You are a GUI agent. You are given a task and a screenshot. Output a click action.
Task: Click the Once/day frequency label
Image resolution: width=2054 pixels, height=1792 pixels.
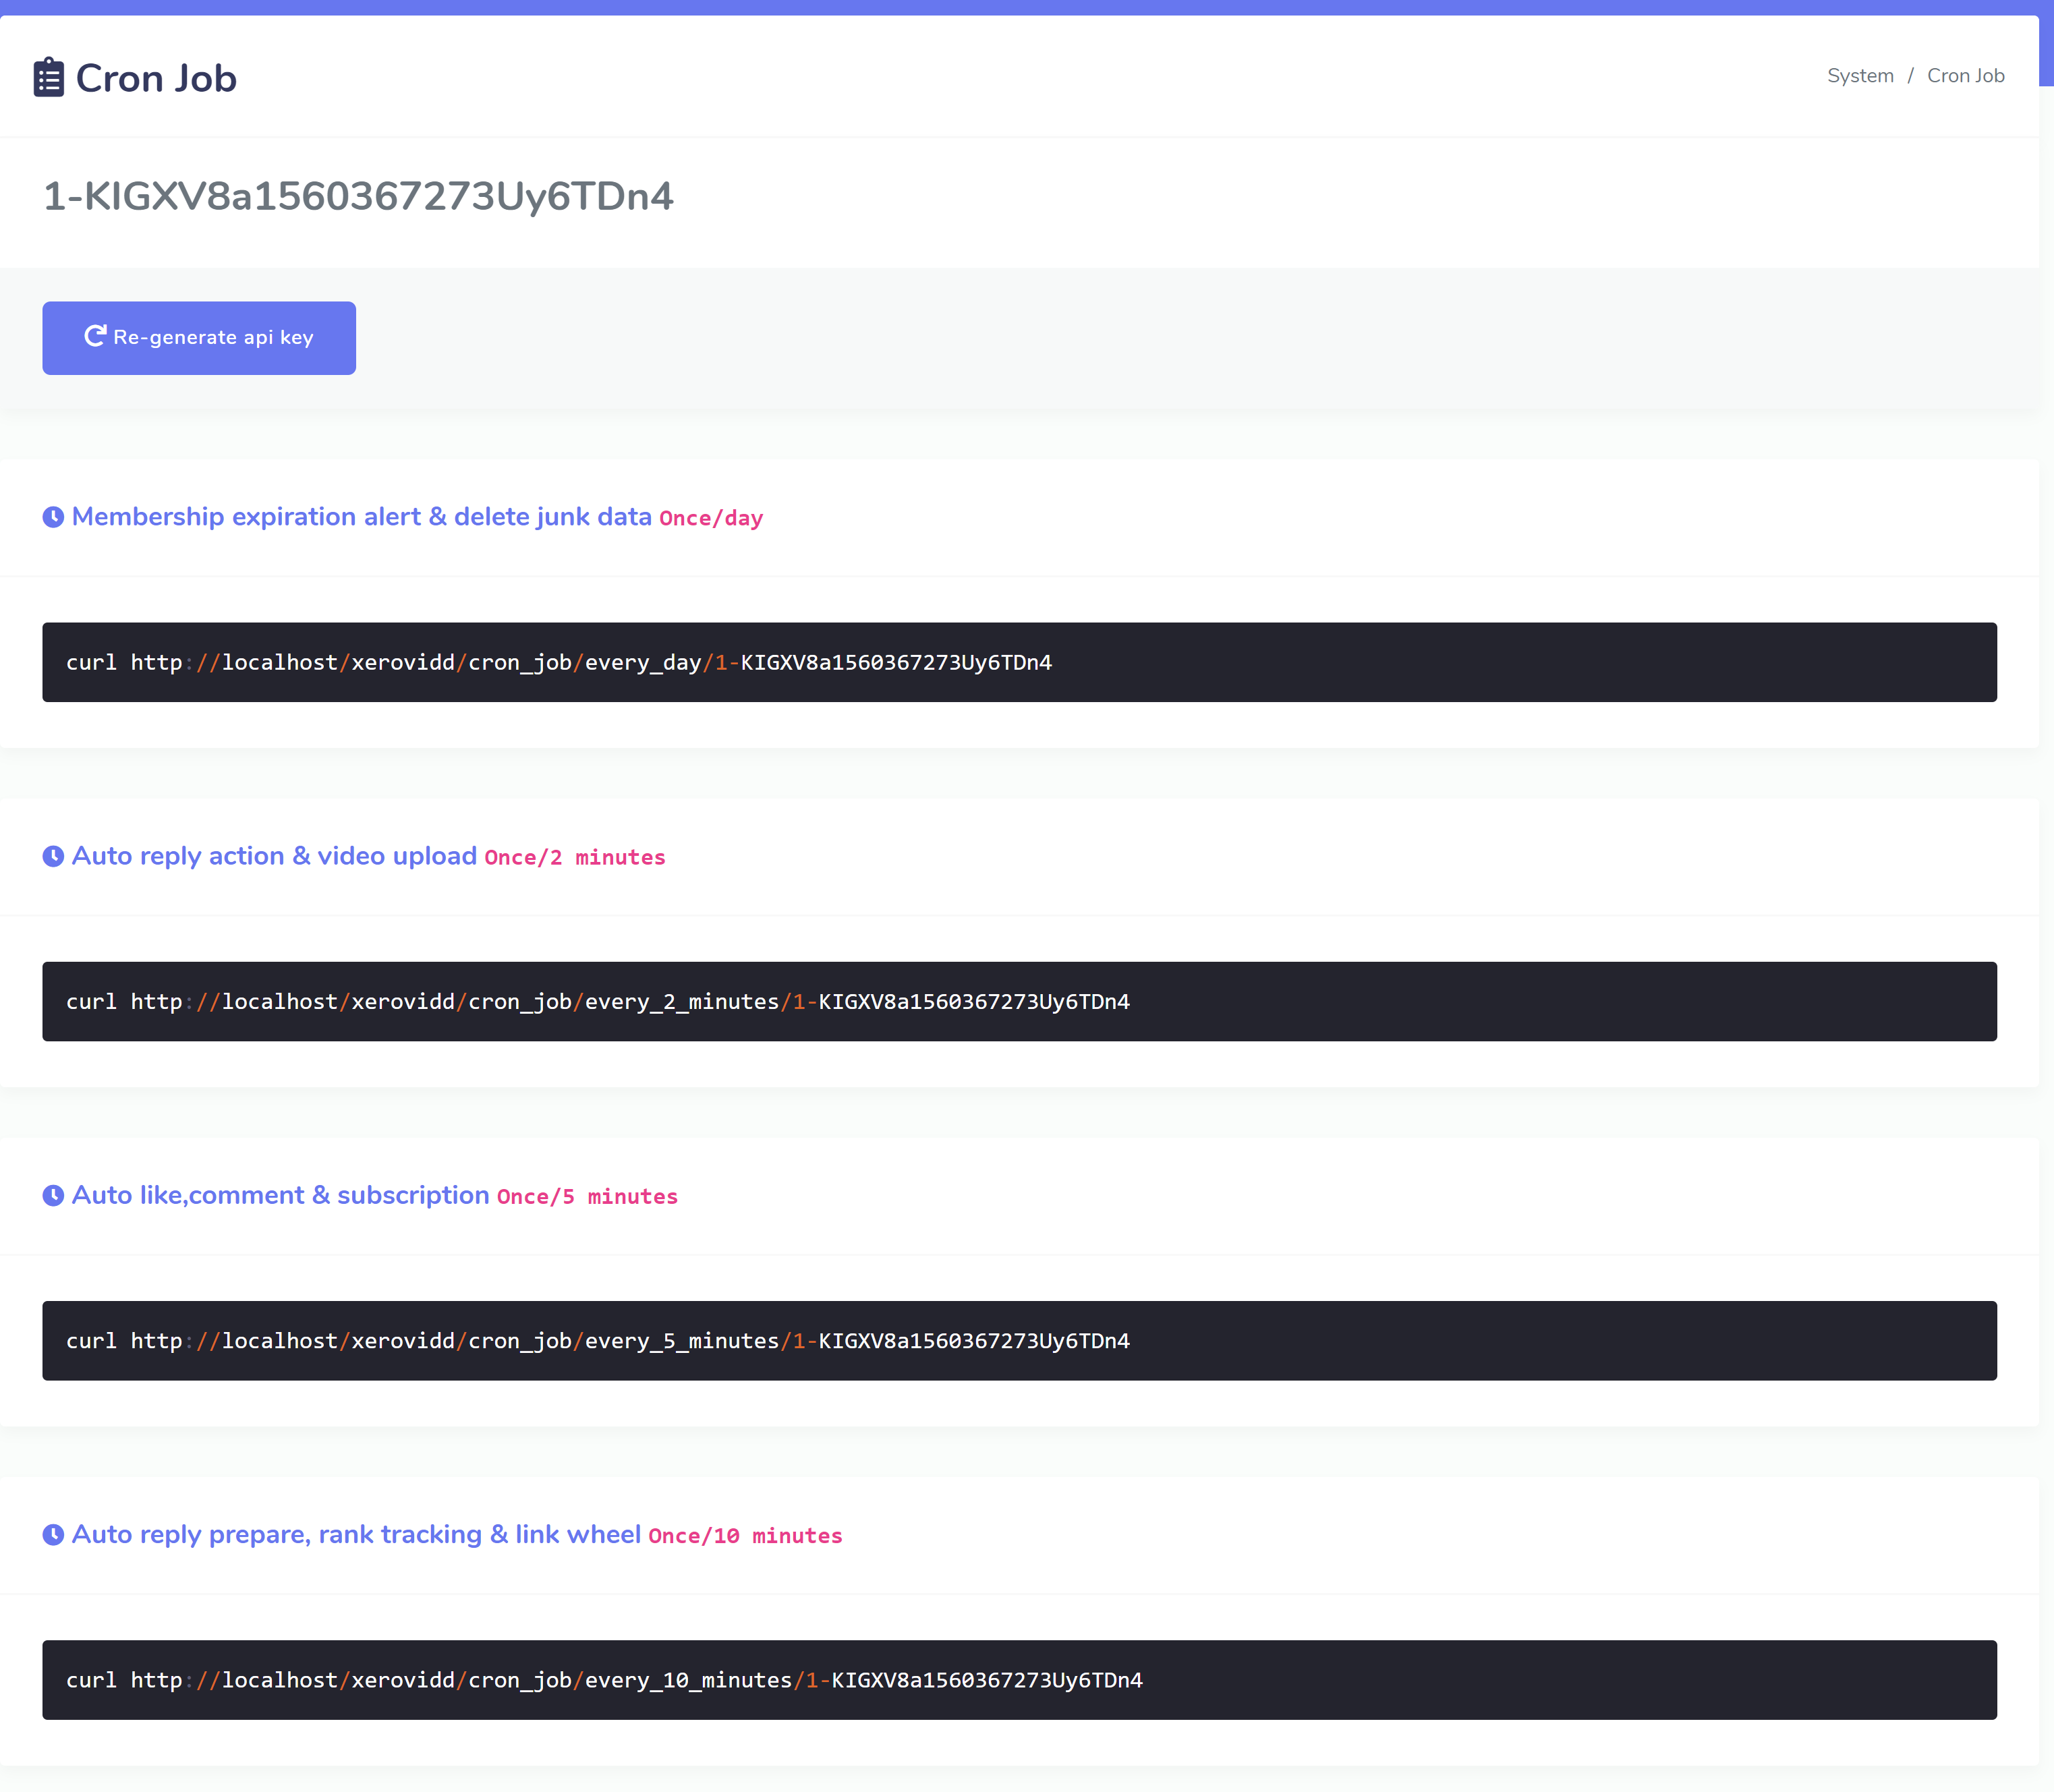point(711,518)
